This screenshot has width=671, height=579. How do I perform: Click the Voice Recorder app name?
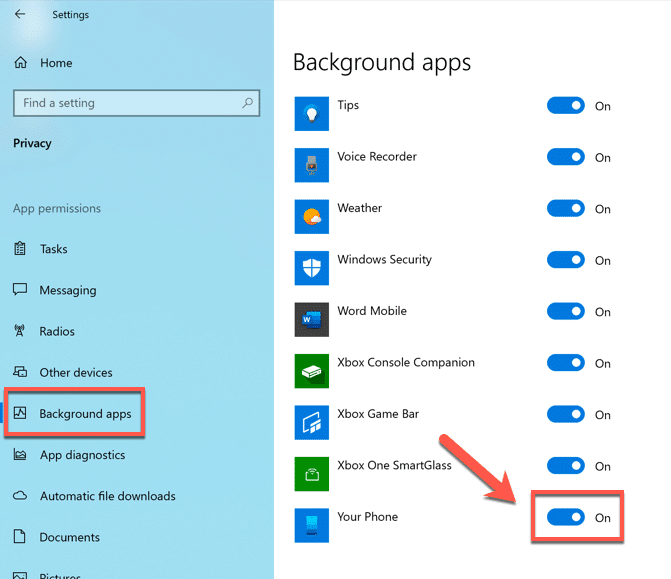tap(377, 156)
